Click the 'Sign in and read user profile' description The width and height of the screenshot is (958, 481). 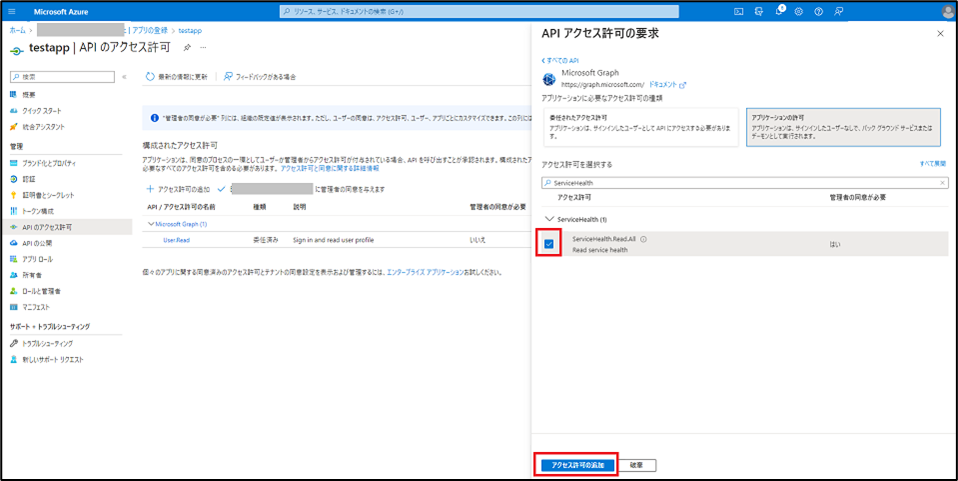(x=333, y=240)
